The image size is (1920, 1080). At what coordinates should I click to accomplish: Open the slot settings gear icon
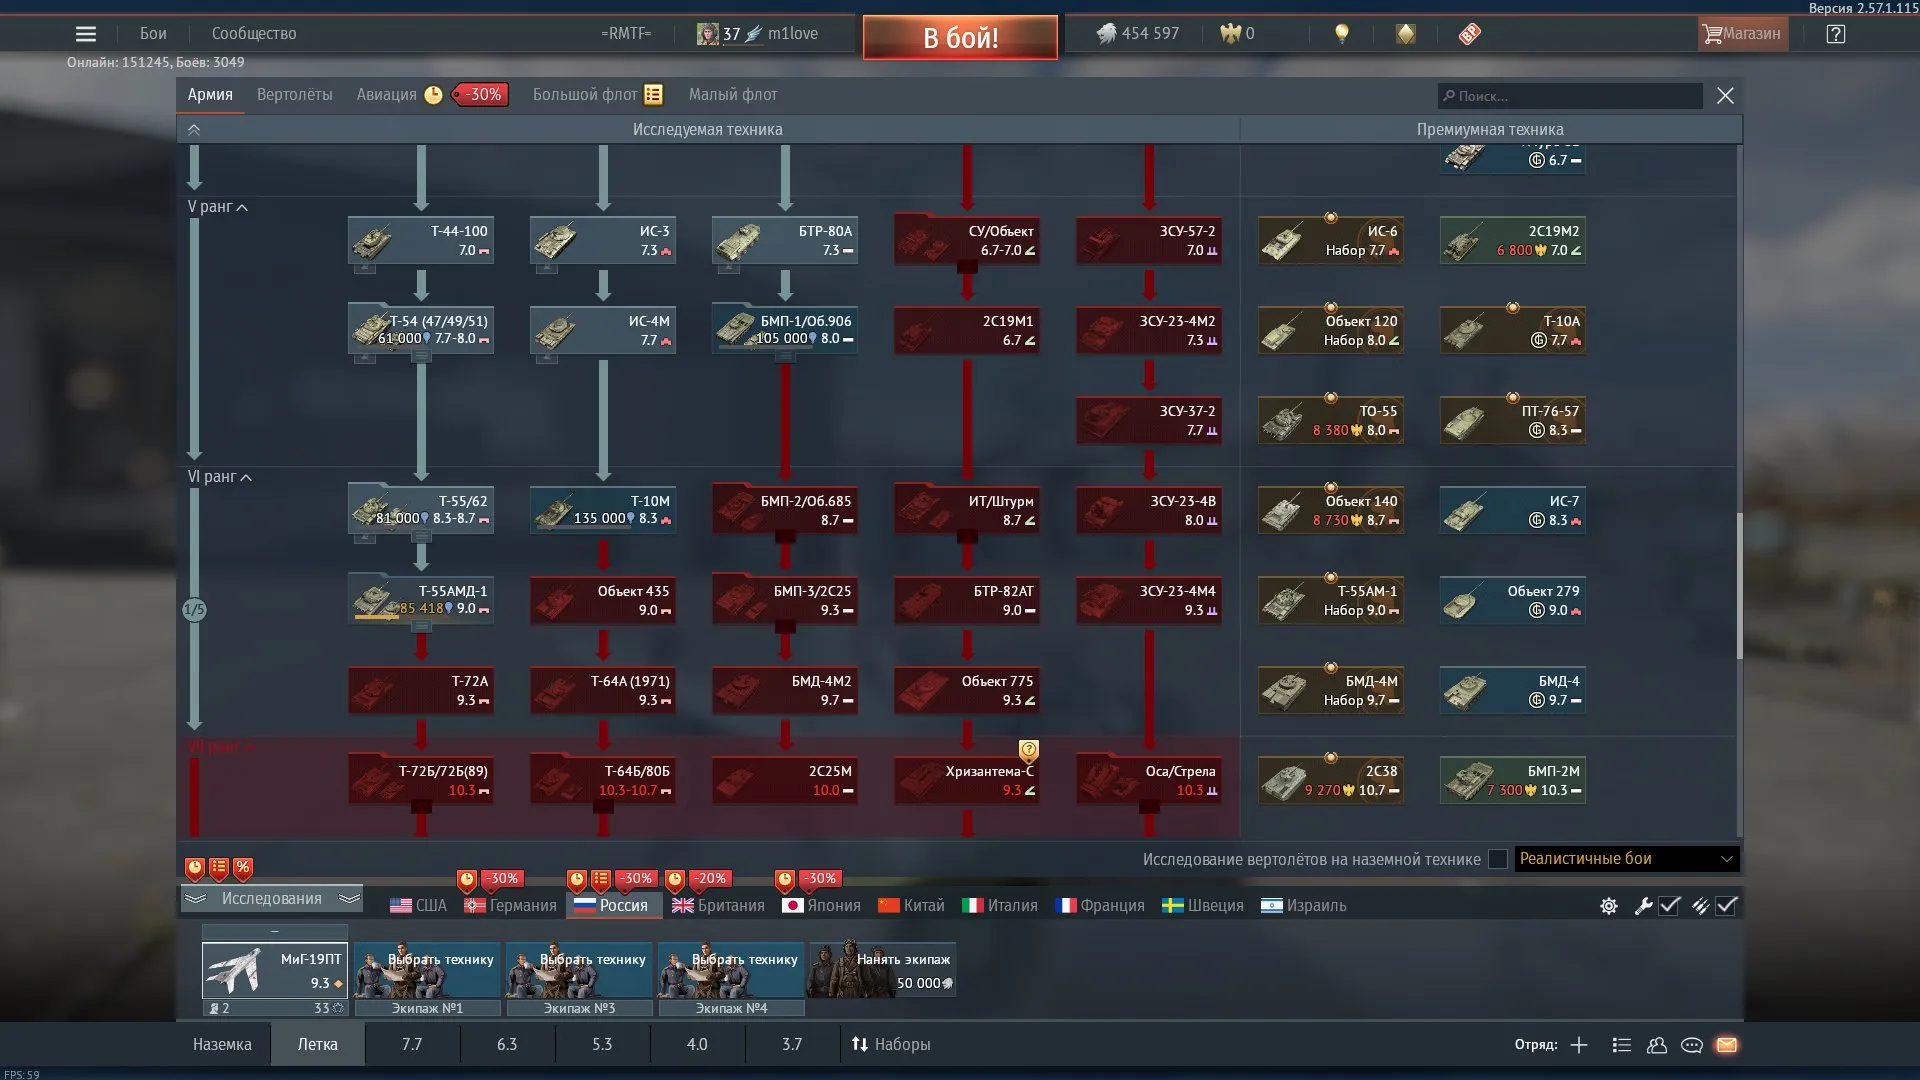pyautogui.click(x=1608, y=906)
